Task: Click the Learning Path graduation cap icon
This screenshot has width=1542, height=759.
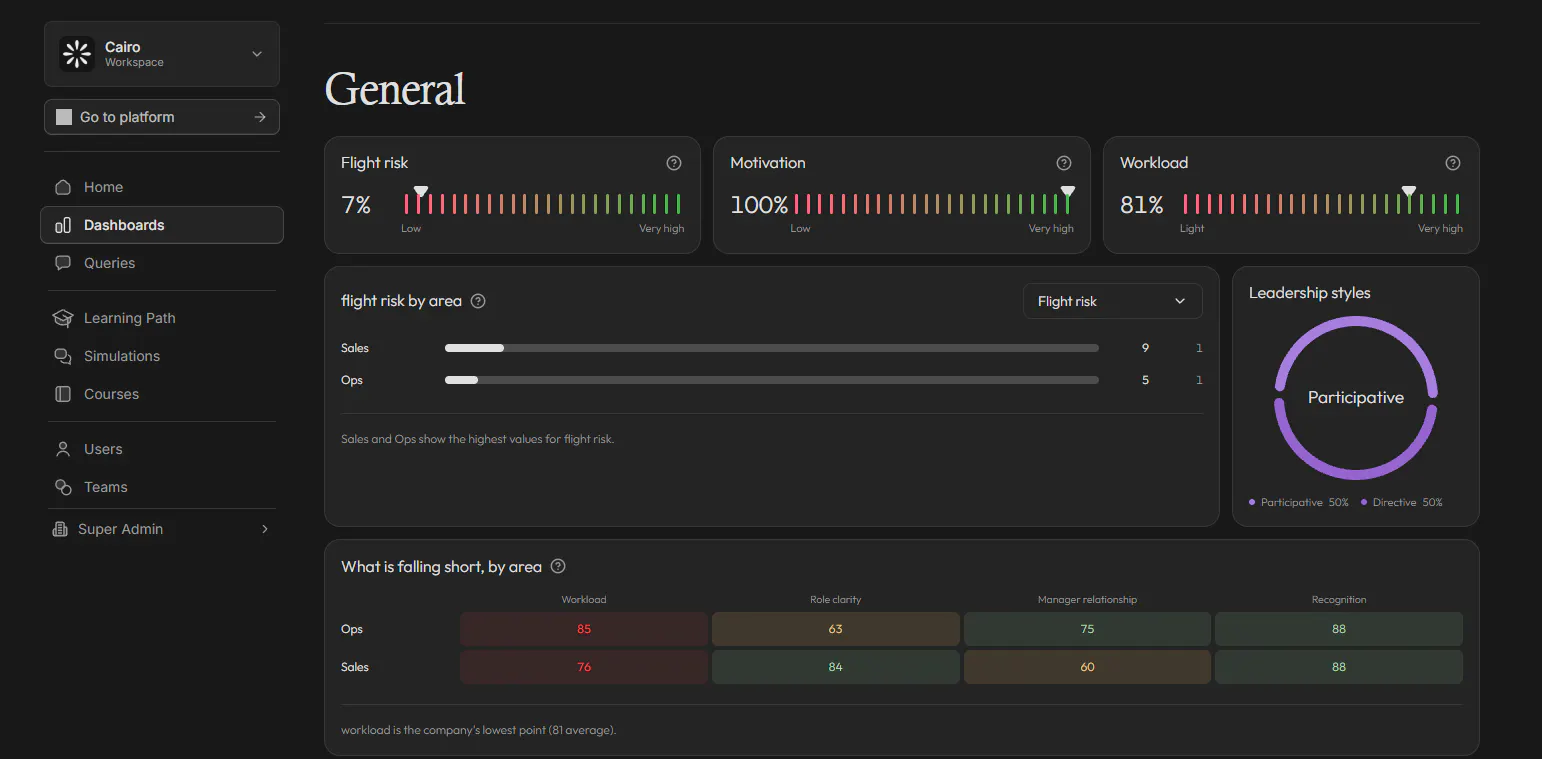Action: 63,318
